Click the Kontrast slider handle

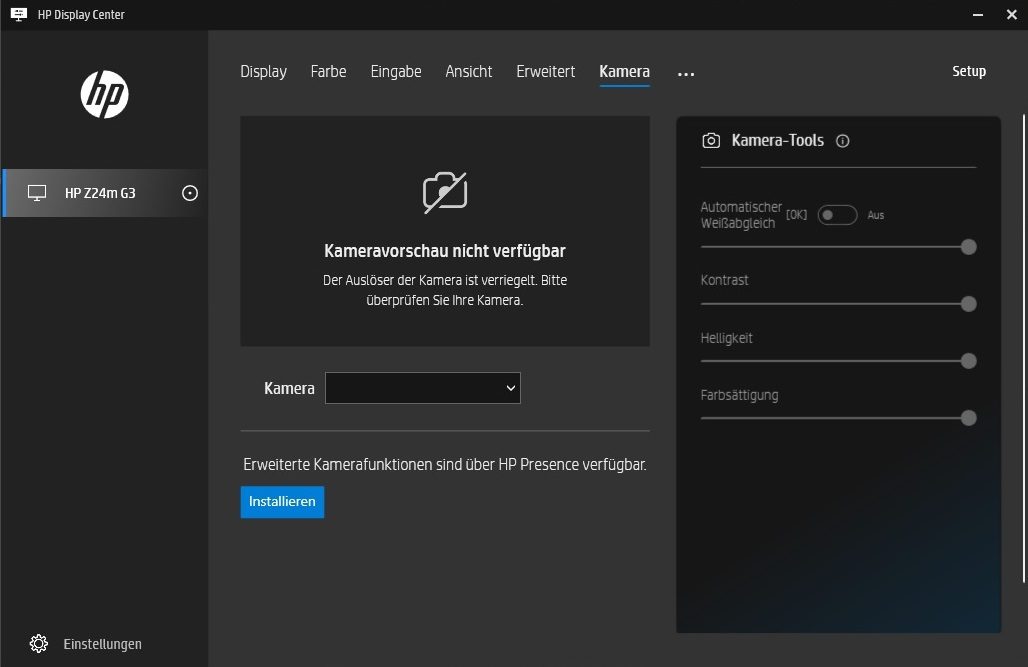point(968,304)
